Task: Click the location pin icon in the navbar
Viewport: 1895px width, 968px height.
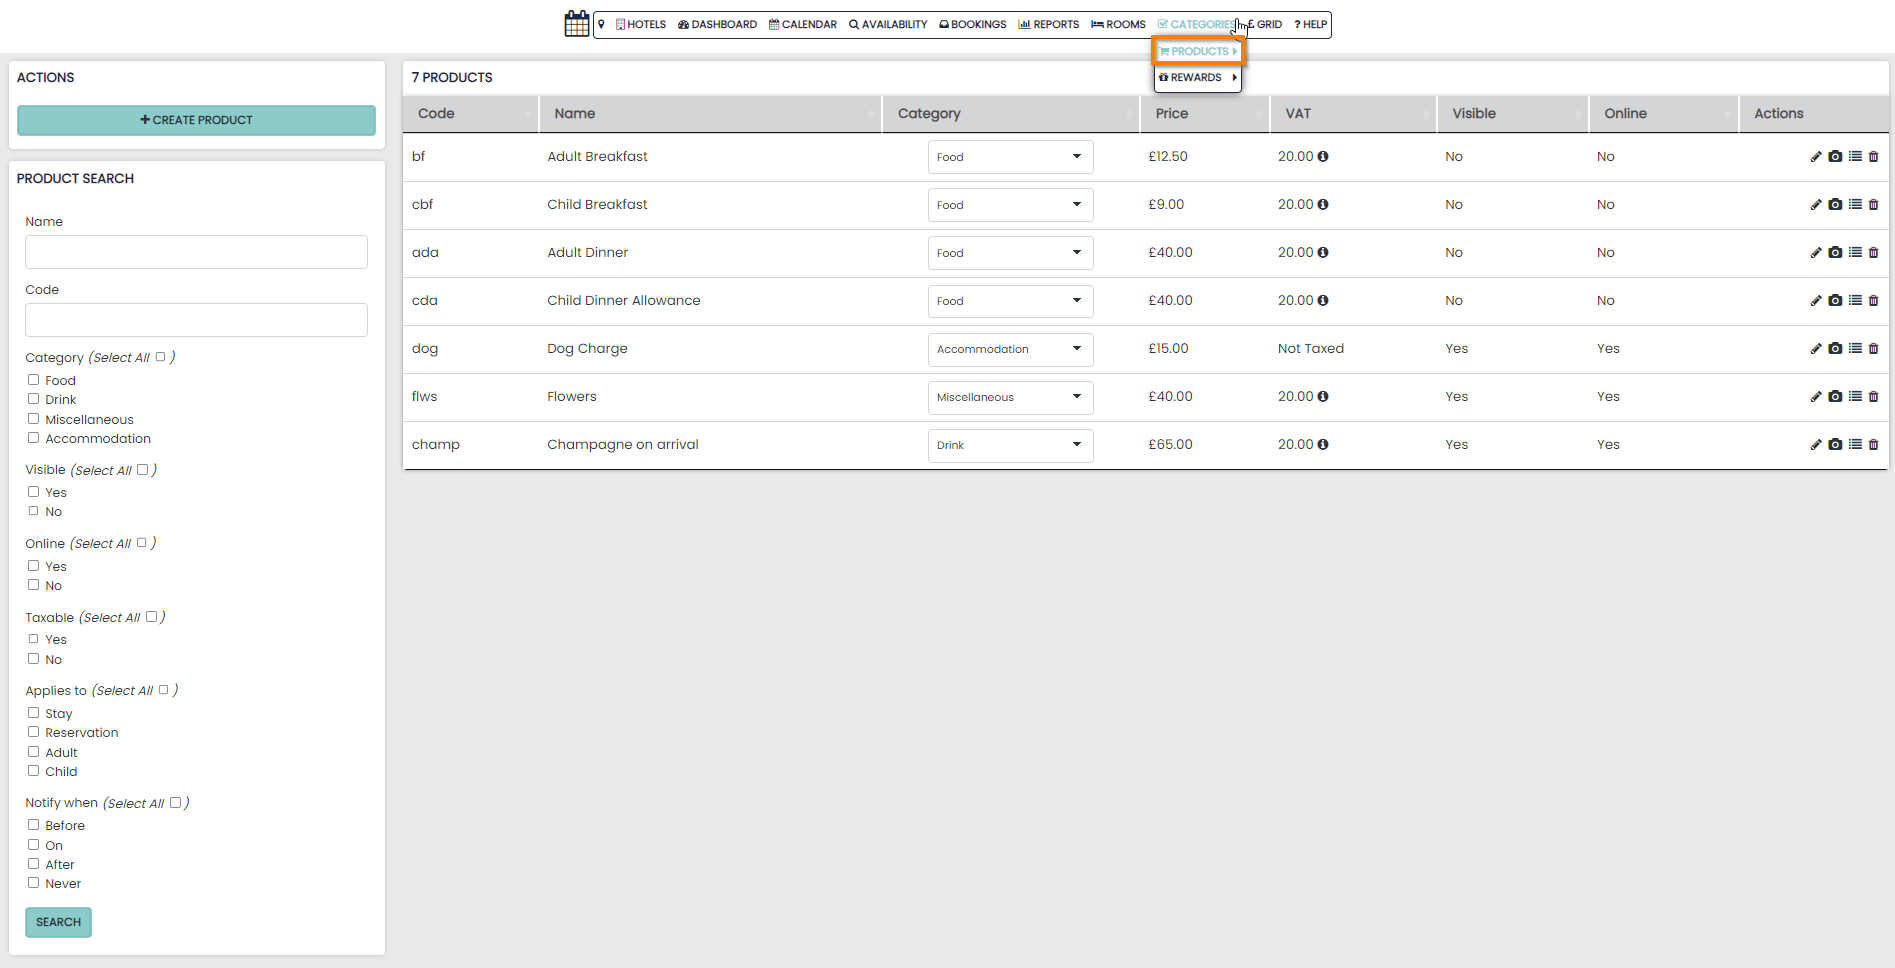Action: [601, 24]
